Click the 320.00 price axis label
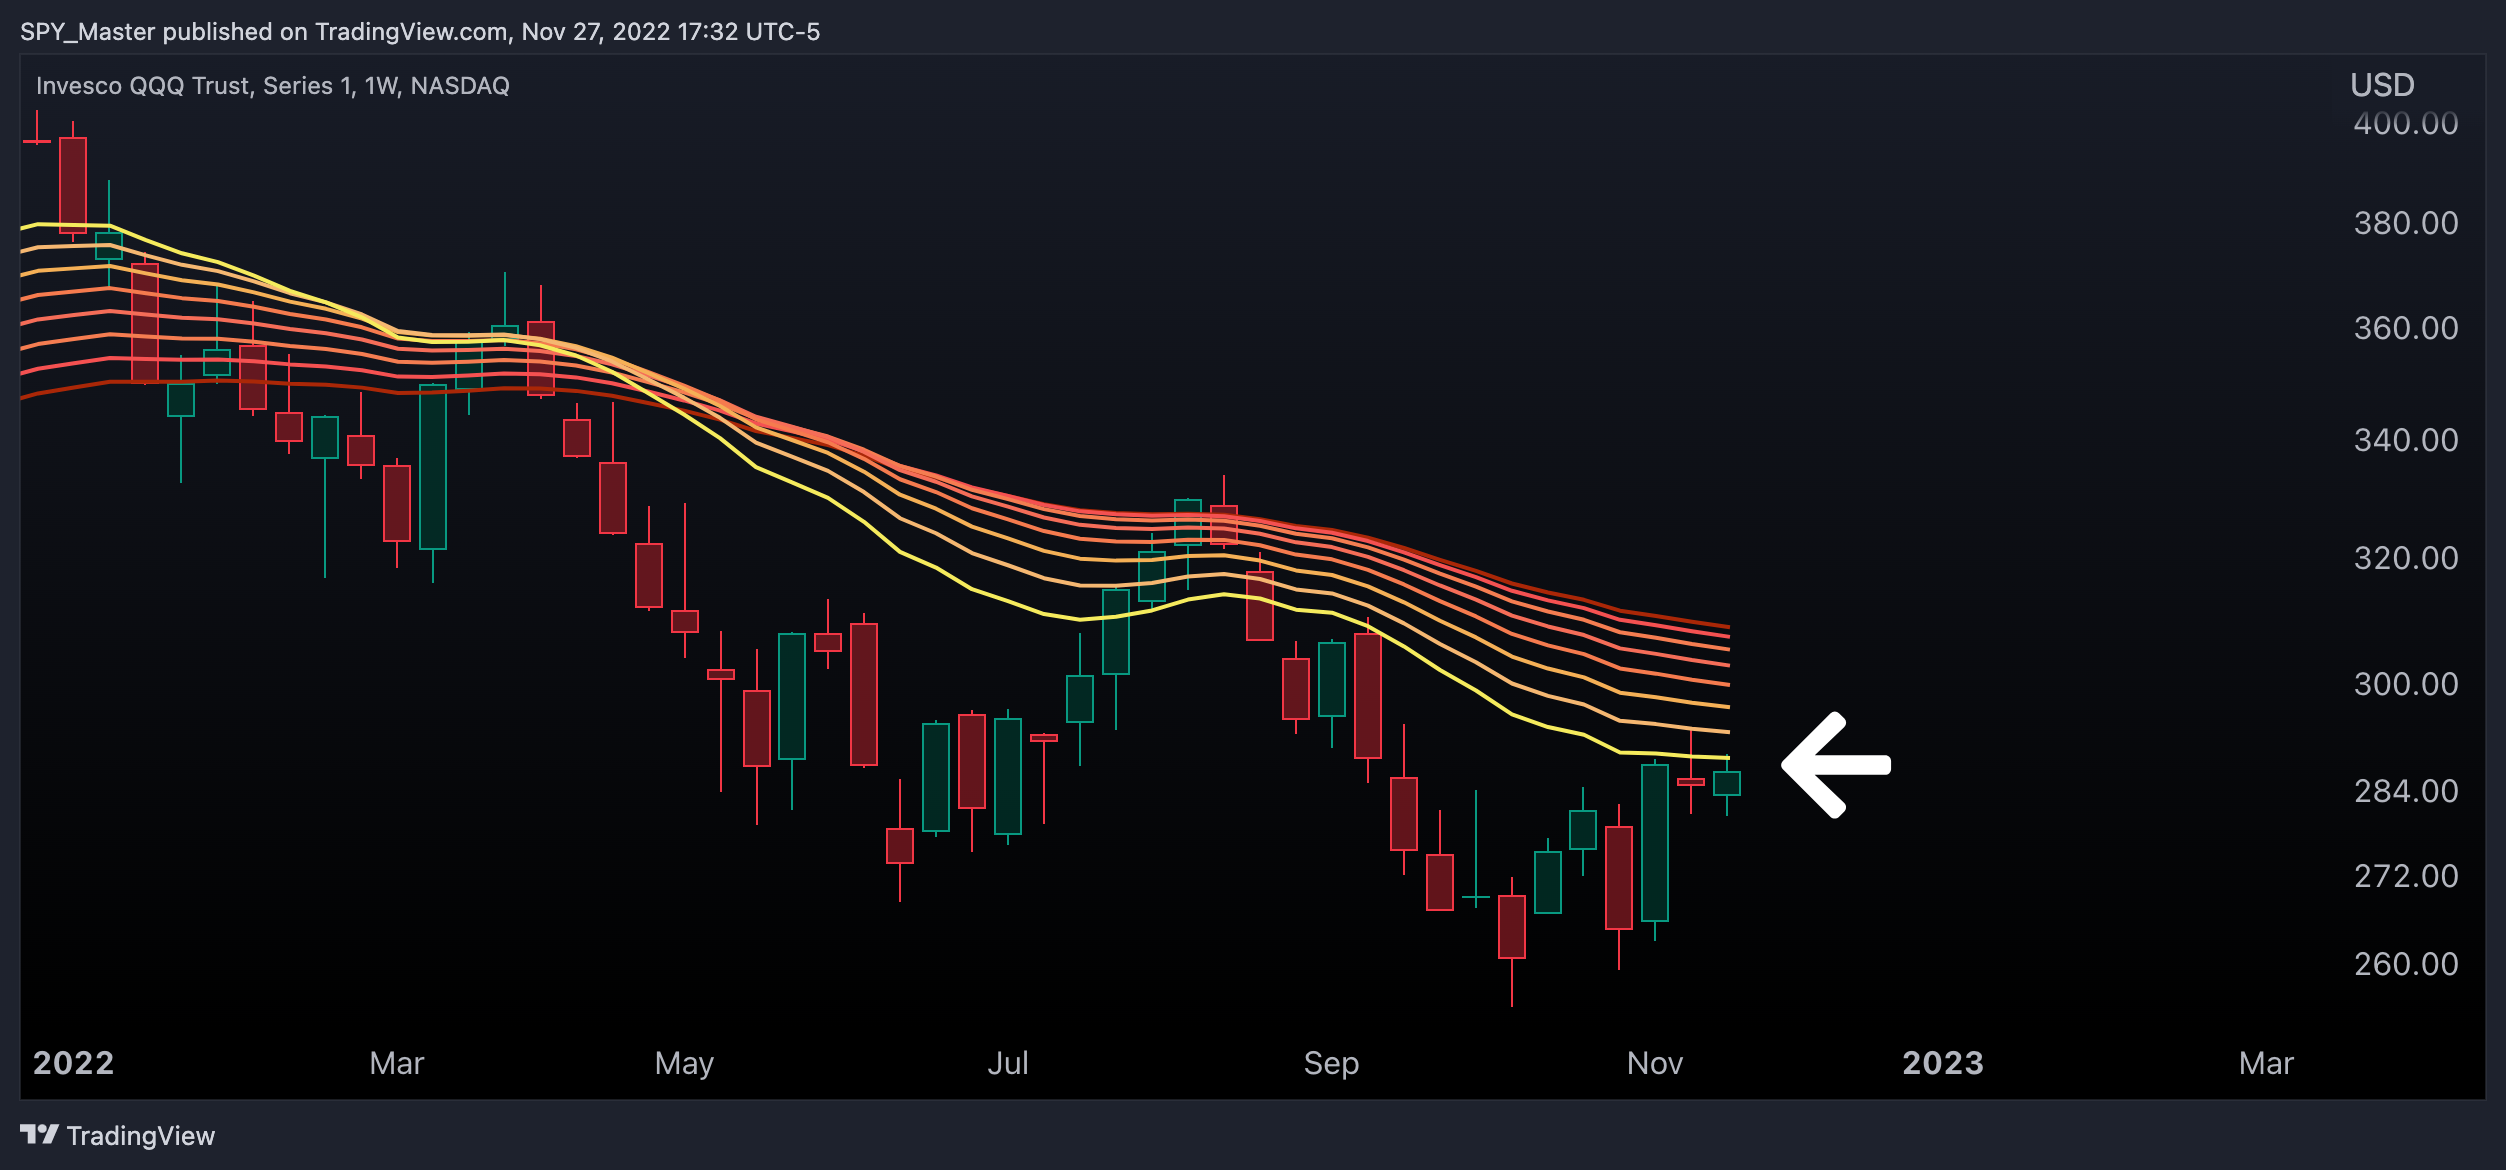Viewport: 2506px width, 1170px height. click(2406, 558)
